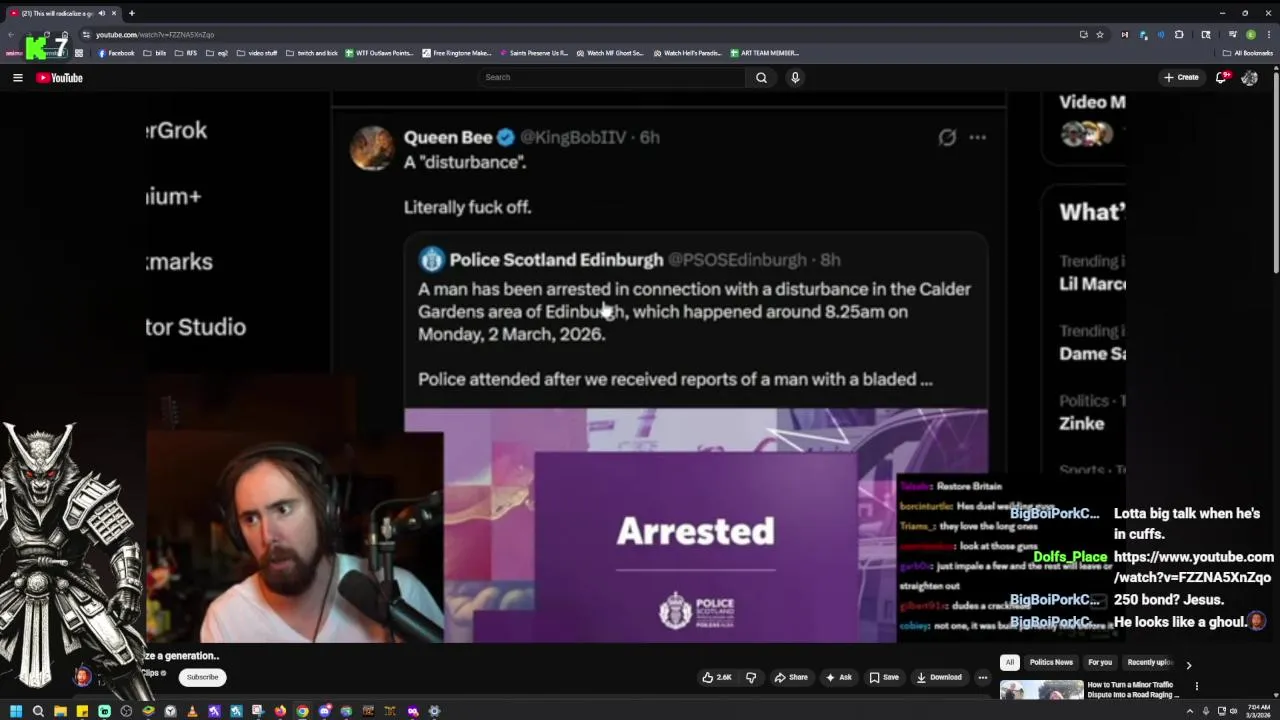This screenshot has height=720, width=1280.
Task: Open the bills bookmark folder
Action: tap(155, 53)
